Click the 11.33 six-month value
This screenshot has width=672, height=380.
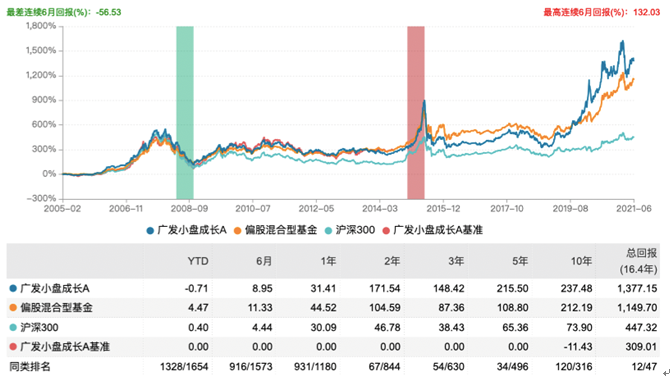click(x=260, y=308)
